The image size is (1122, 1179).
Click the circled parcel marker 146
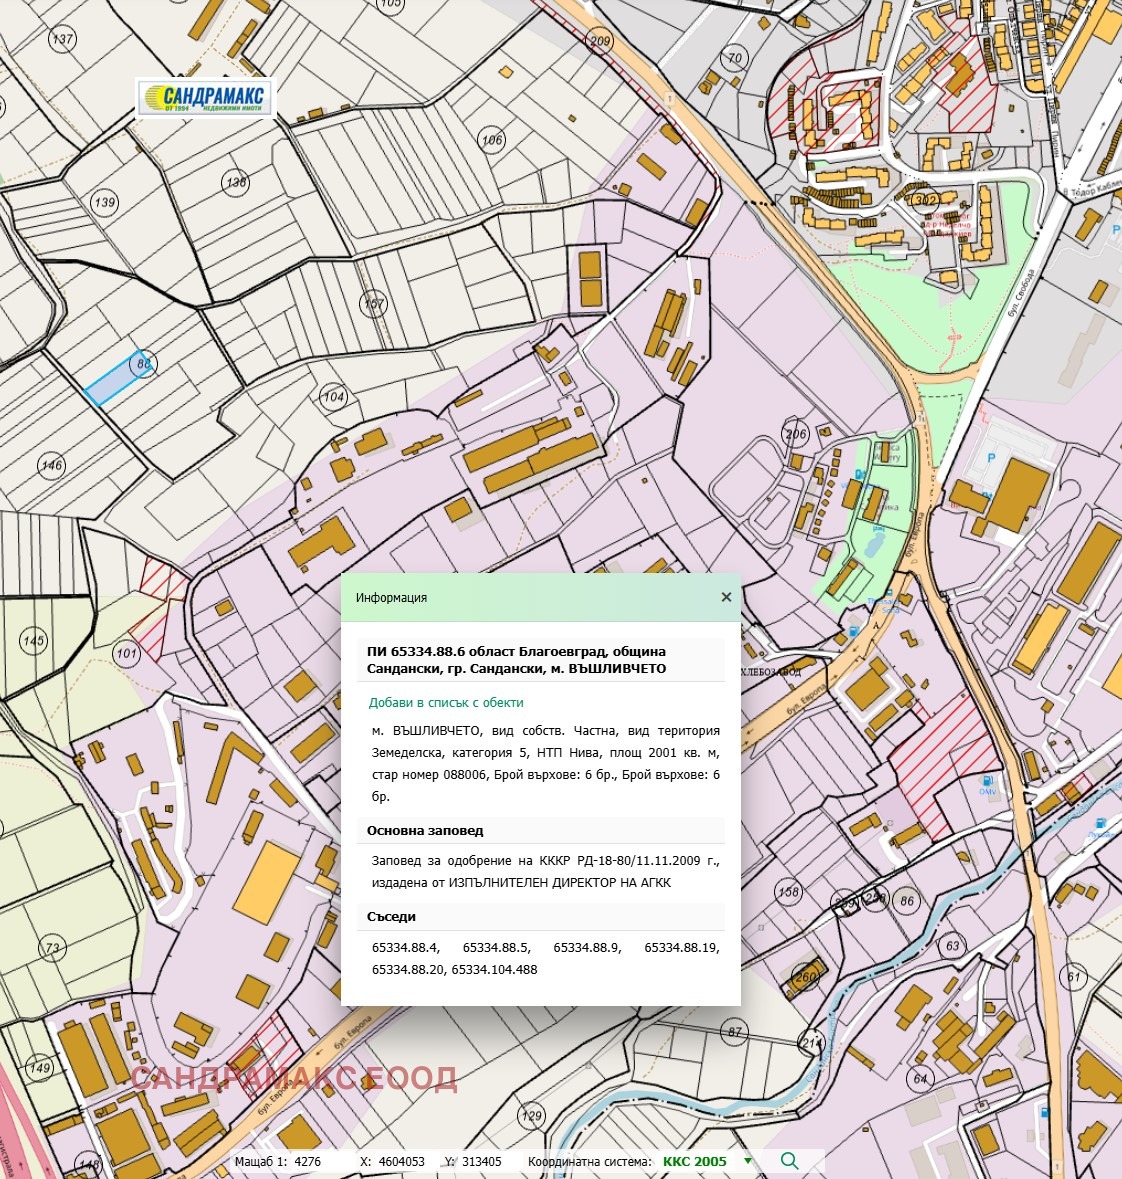pyautogui.click(x=49, y=464)
